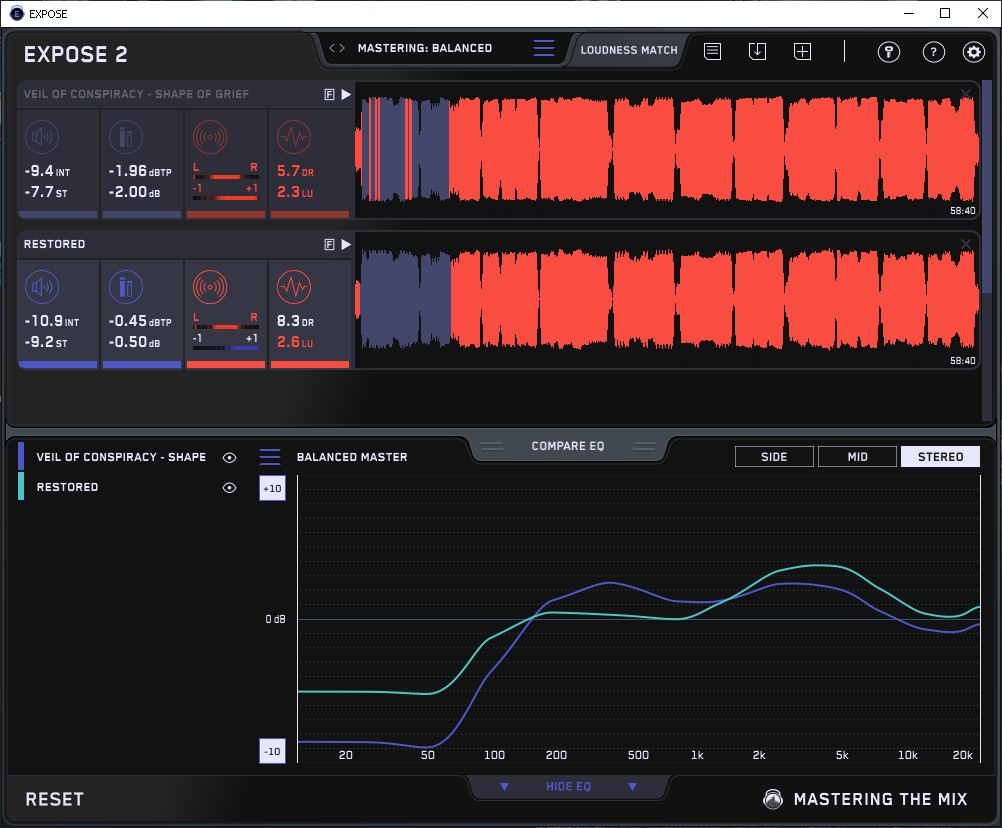
Task: Click the loudness speaker icon for the Restored track
Action: coord(41,288)
